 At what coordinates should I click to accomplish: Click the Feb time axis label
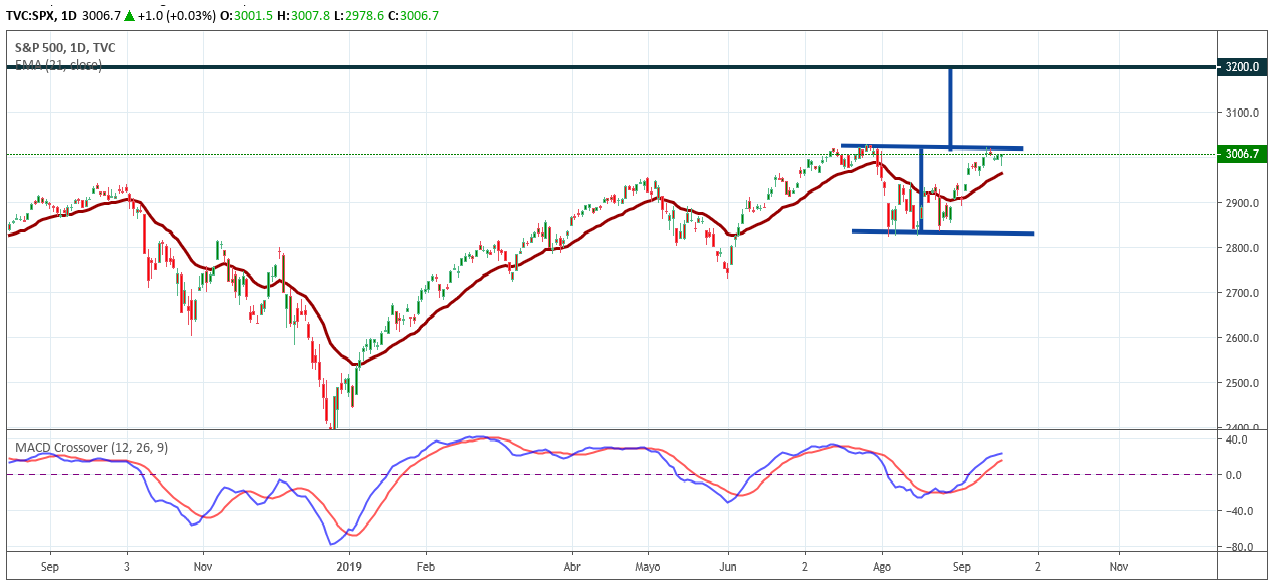tap(425, 566)
